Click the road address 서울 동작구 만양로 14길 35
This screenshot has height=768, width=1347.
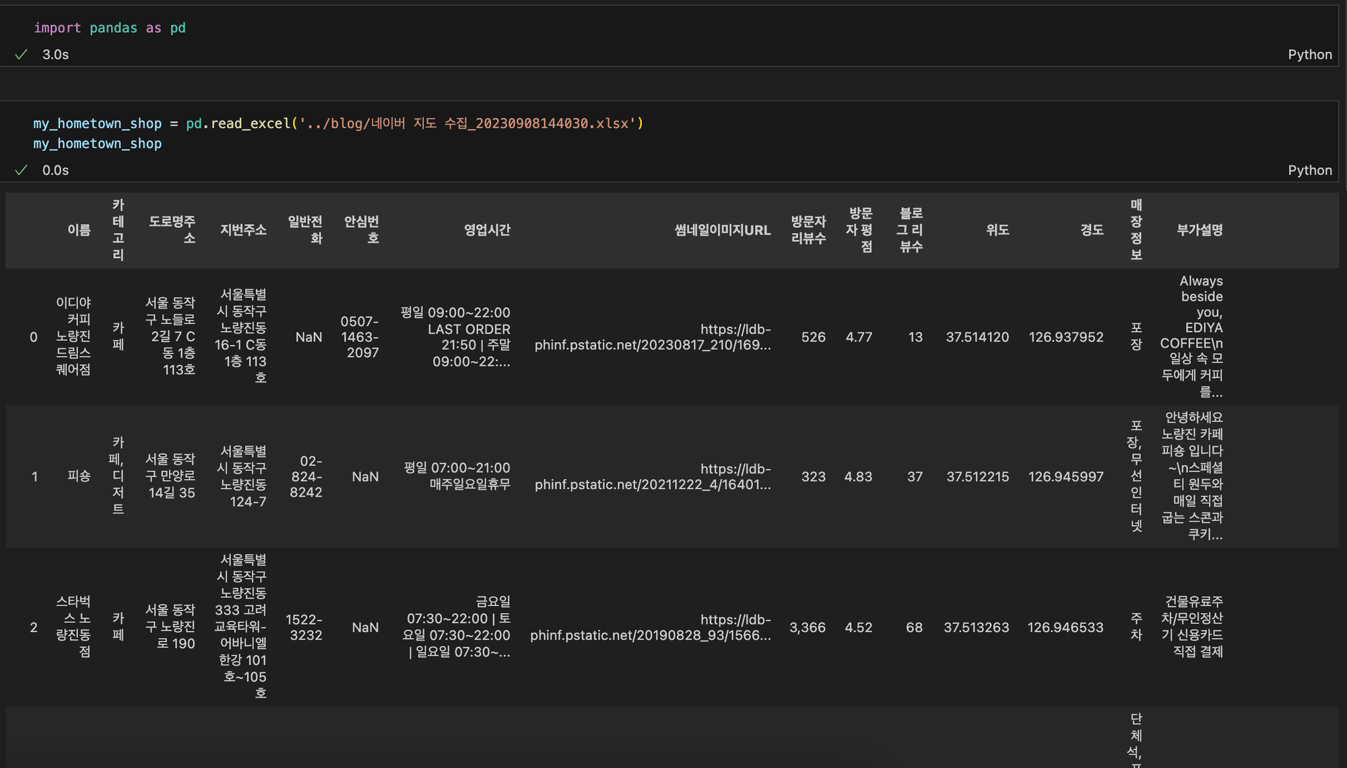171,476
